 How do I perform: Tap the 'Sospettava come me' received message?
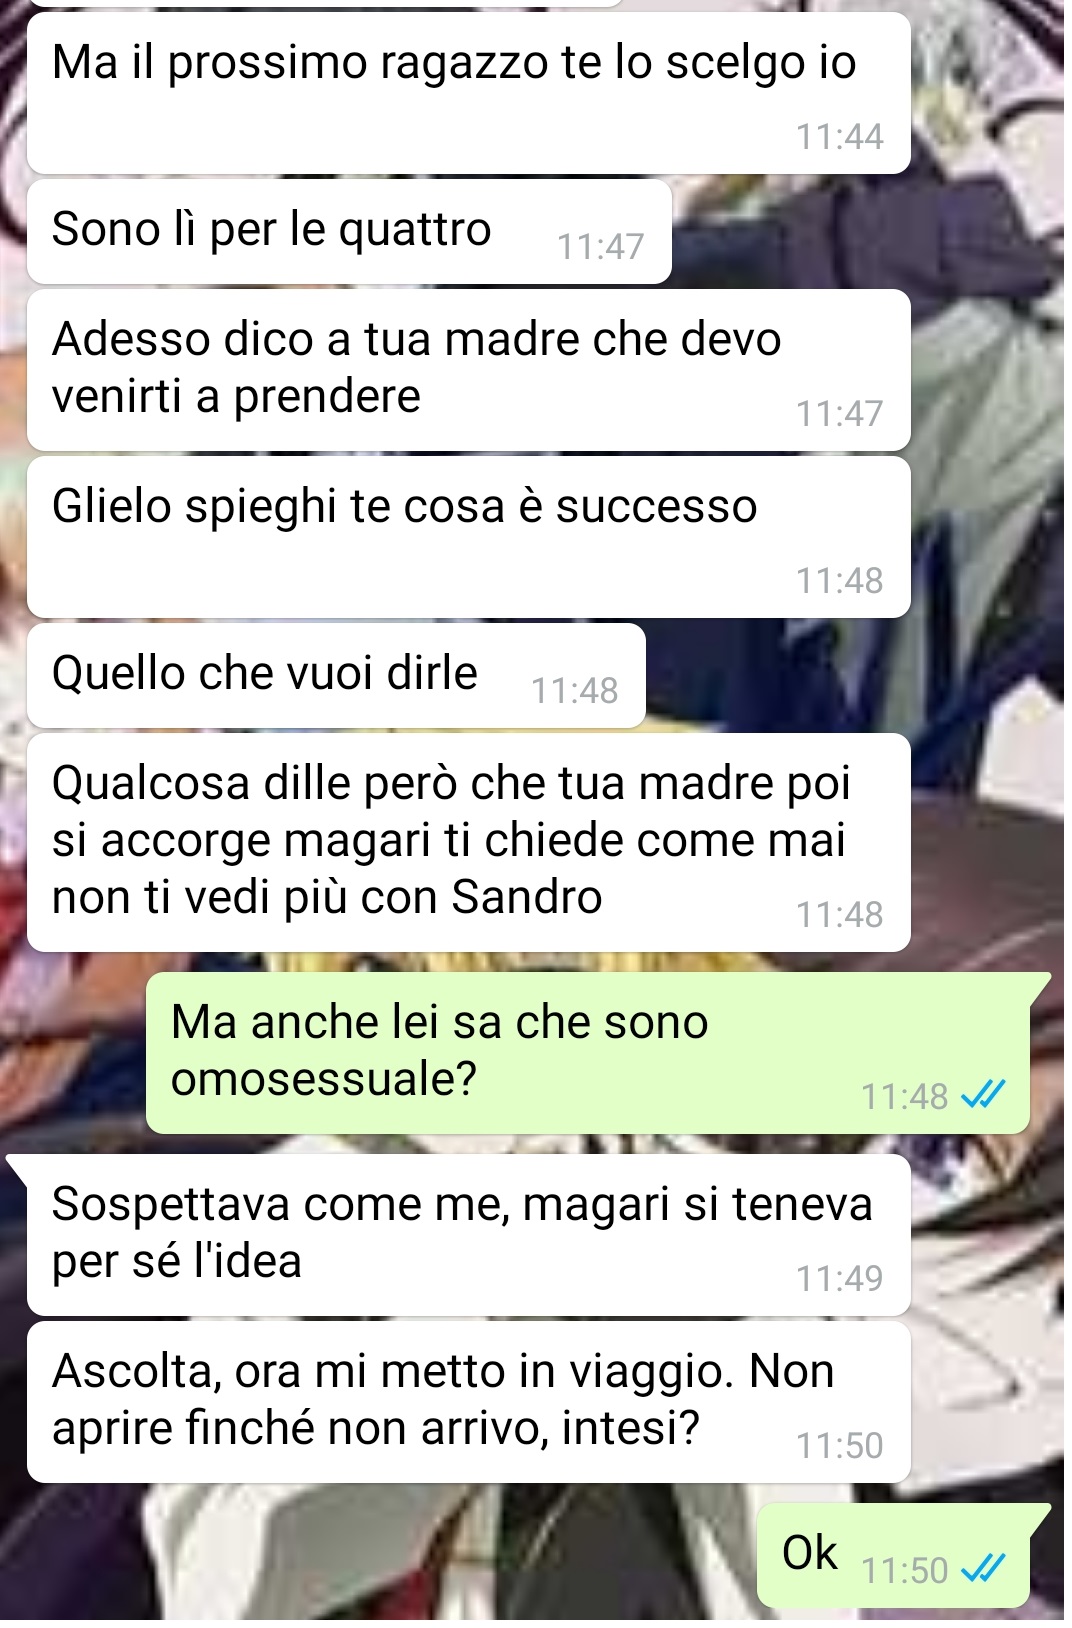(x=468, y=1235)
